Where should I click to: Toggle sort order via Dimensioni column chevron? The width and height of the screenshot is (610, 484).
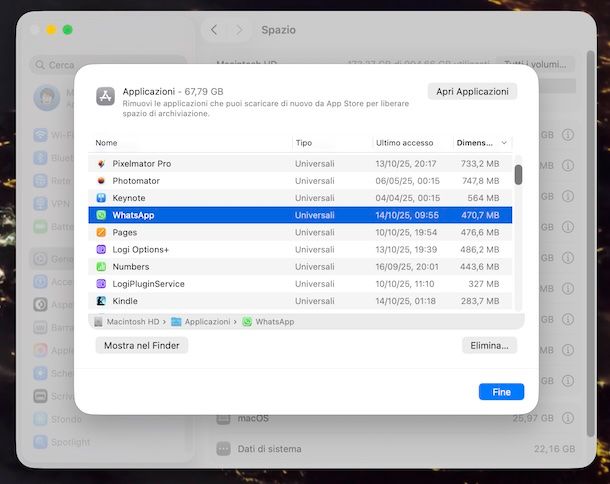coord(504,143)
